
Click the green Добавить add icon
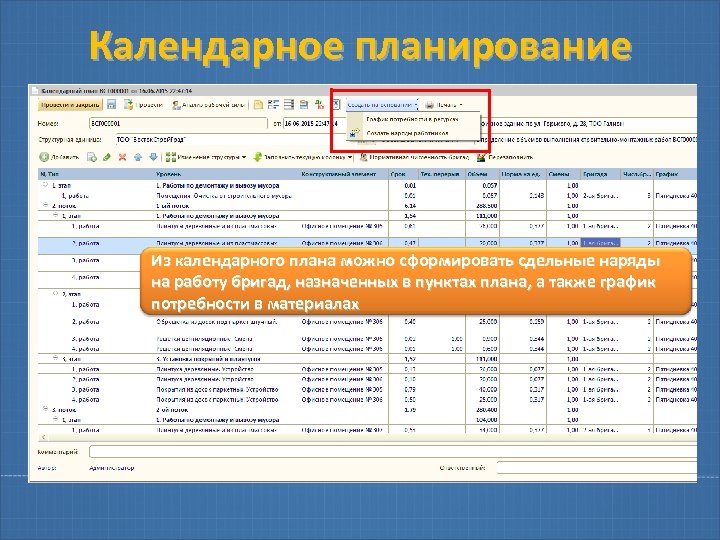[x=44, y=157]
